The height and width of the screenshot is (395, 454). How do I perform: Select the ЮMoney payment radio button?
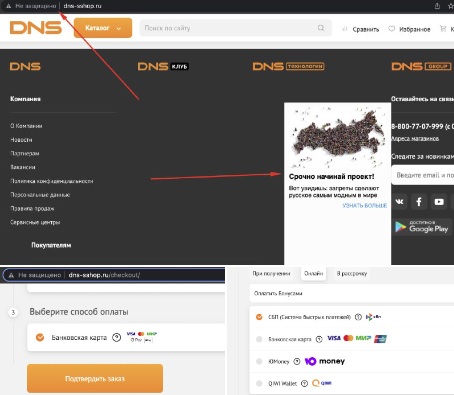click(259, 361)
